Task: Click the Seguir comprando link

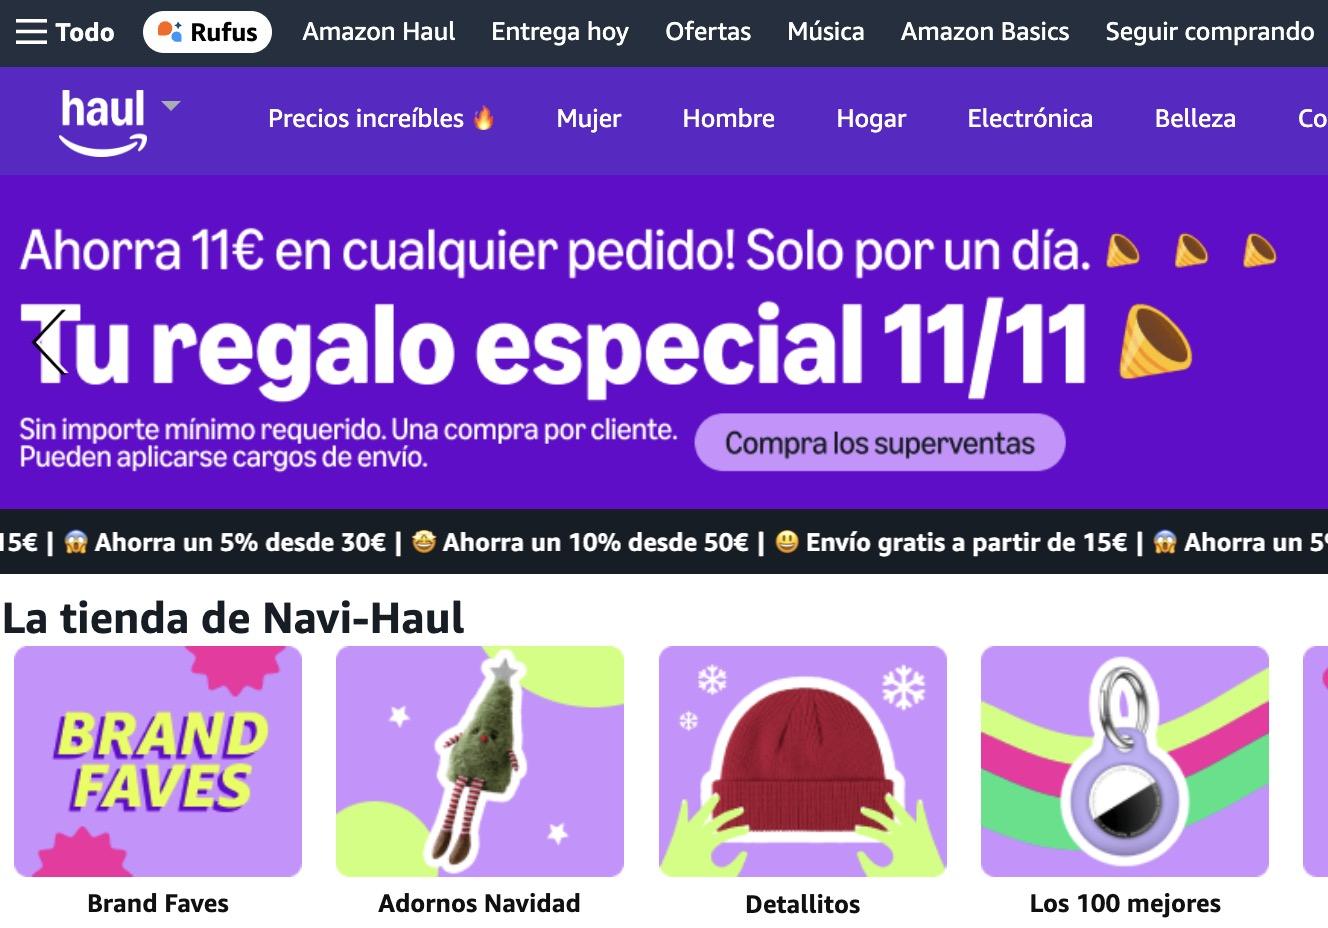Action: click(1210, 32)
